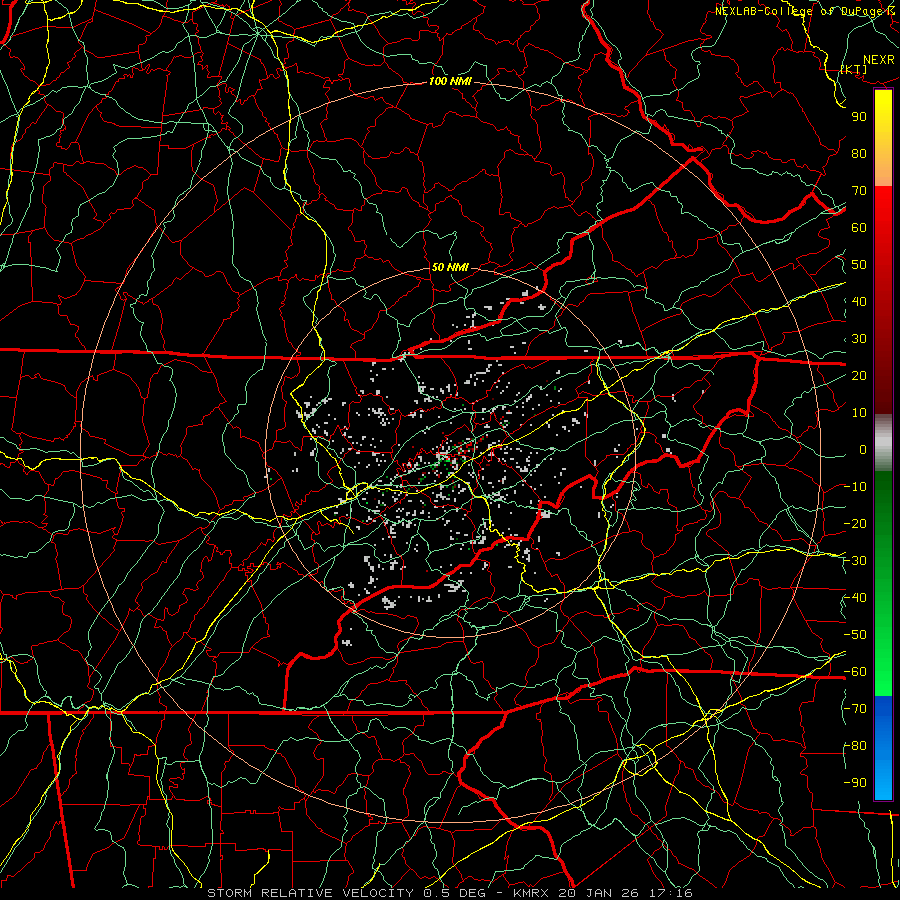Click the "100 NMI" range ring label
Screen dimensions: 900x900
[x=450, y=82]
